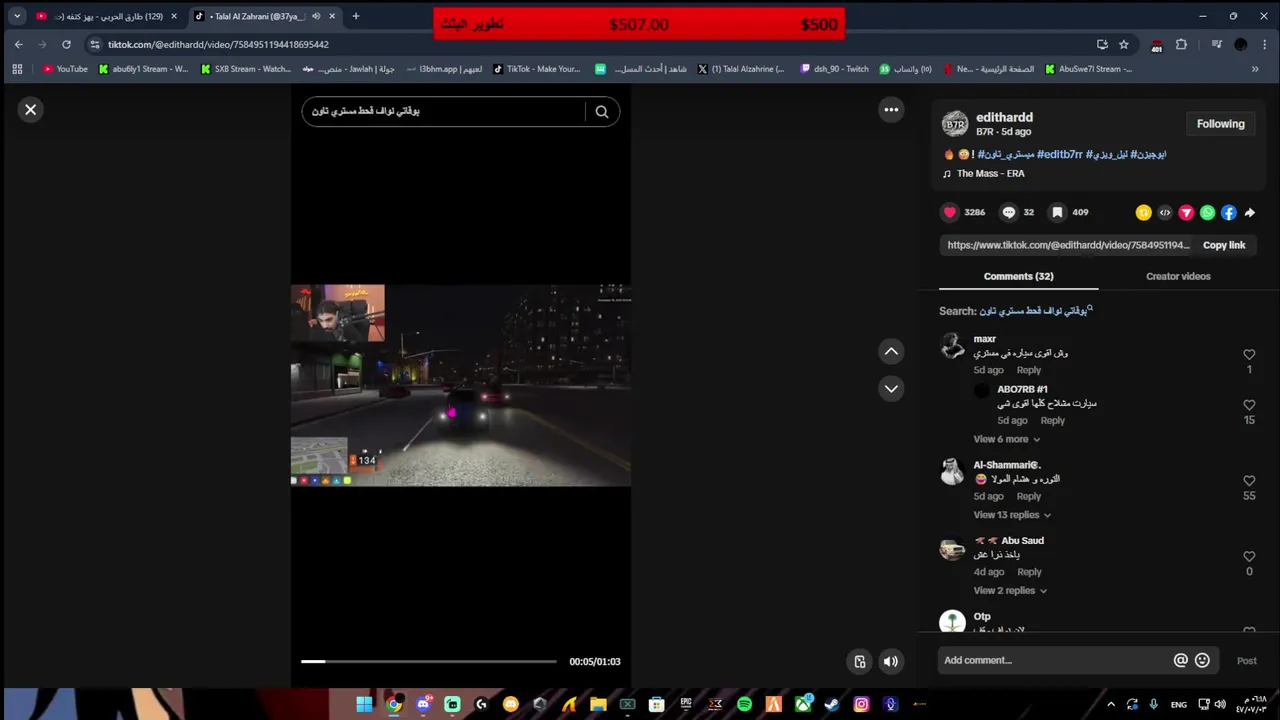
Task: Open the SXB Stream - Watch bookmark
Action: [246, 69]
